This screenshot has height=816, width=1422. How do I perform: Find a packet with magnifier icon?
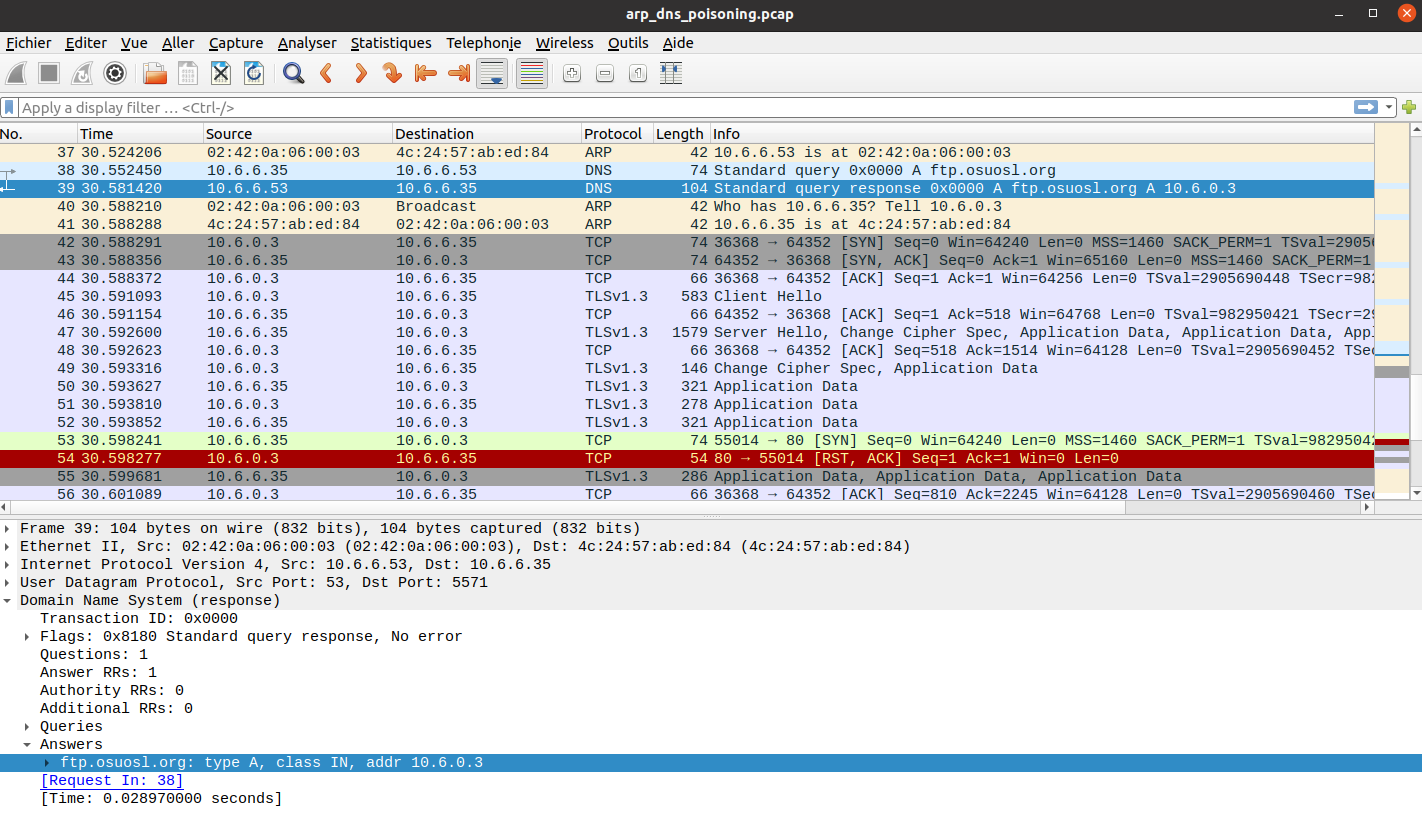pos(293,73)
